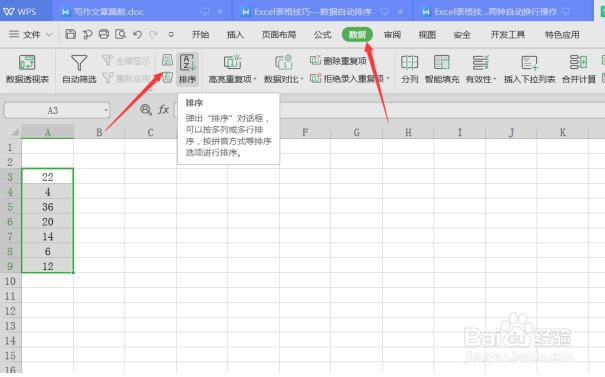Switch to the 特色应用 ribbon tab

click(562, 35)
